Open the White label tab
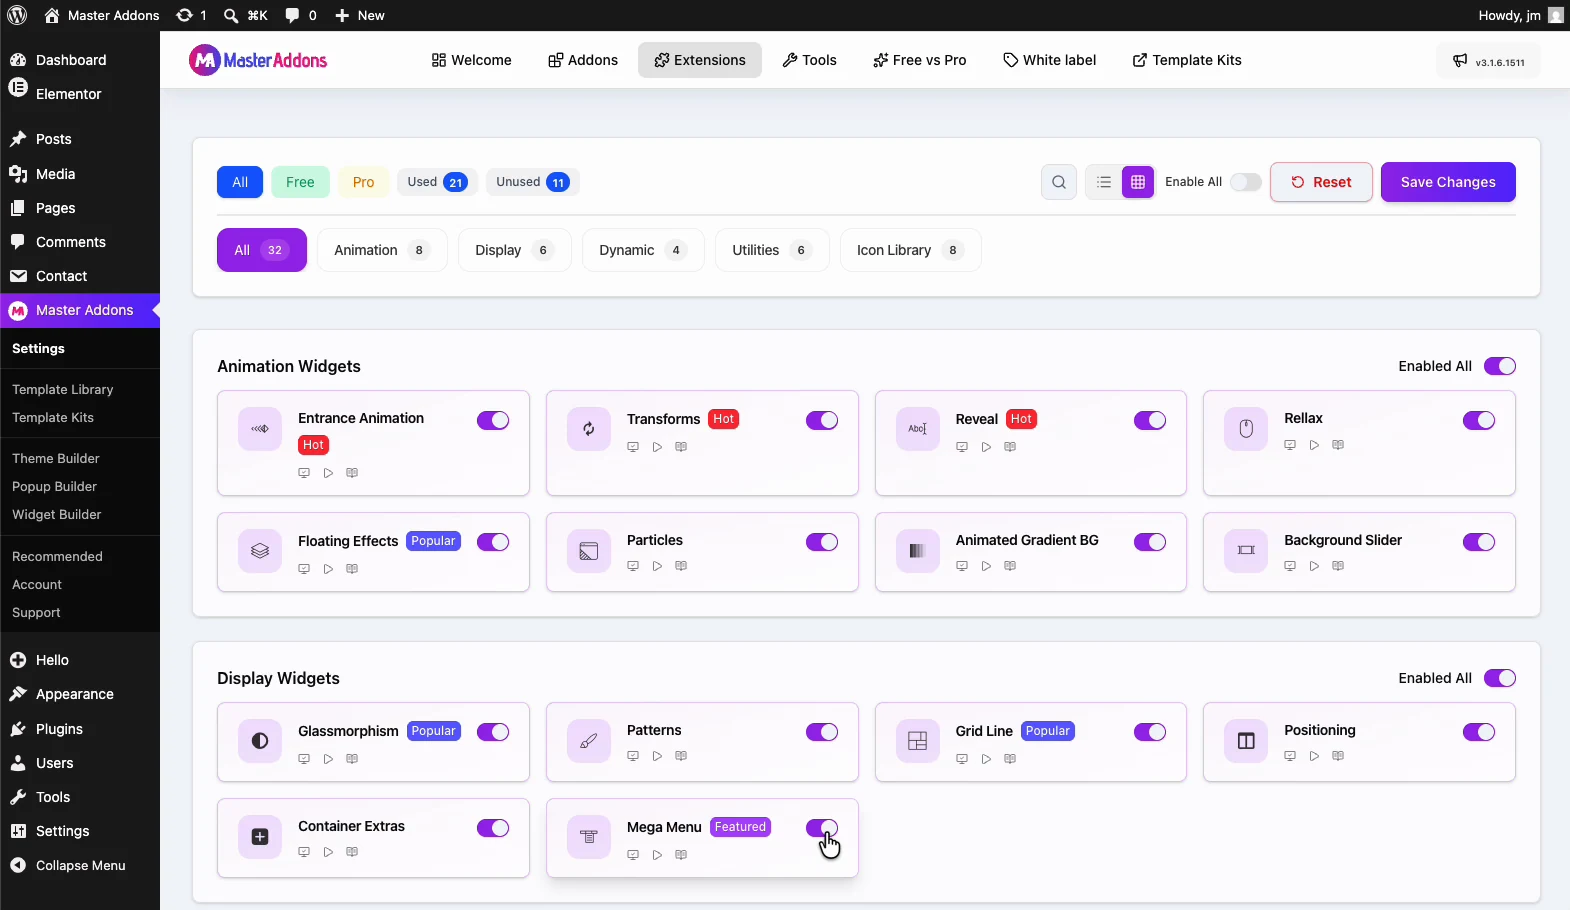1570x910 pixels. (x=1050, y=60)
